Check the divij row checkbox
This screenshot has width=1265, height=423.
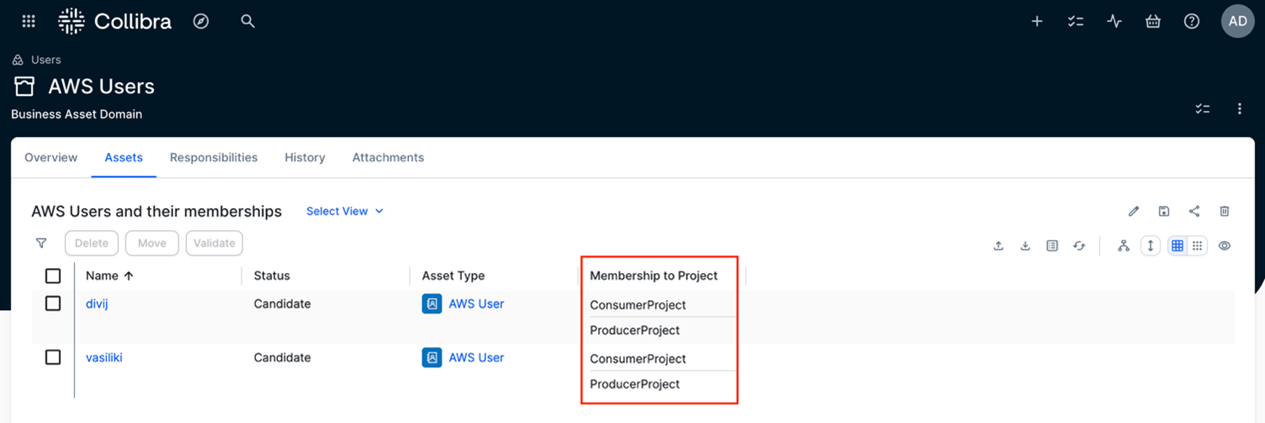coord(53,303)
